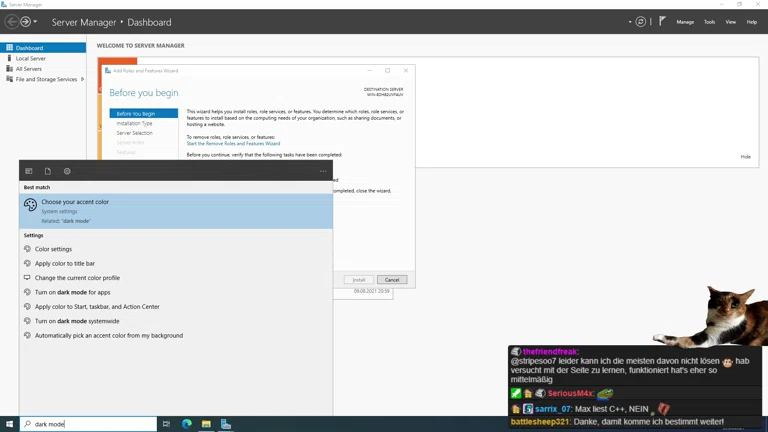Open Turn on dark mode for apps
The height and width of the screenshot is (432, 768).
176,292
